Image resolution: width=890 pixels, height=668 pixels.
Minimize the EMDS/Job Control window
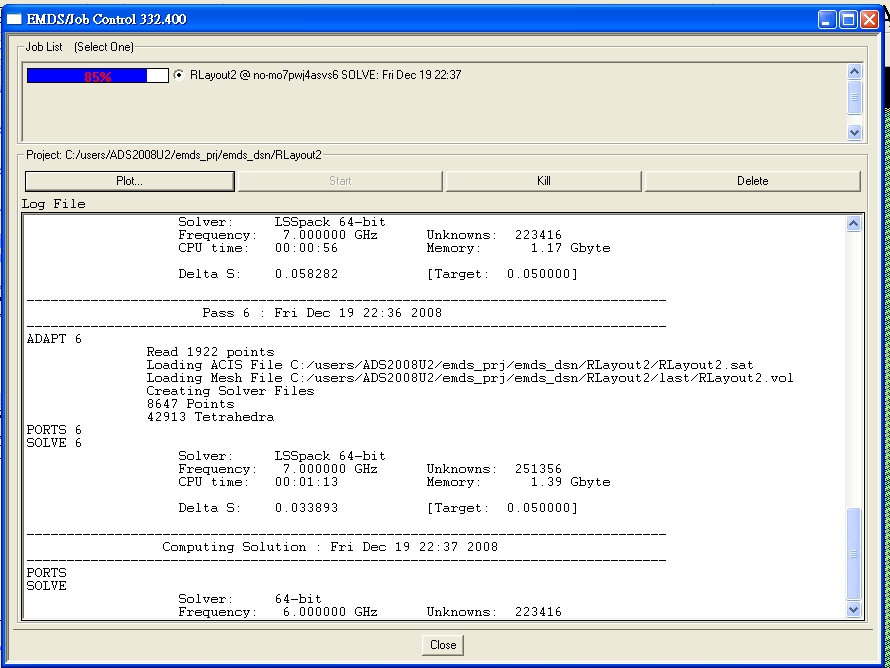[x=826, y=20]
